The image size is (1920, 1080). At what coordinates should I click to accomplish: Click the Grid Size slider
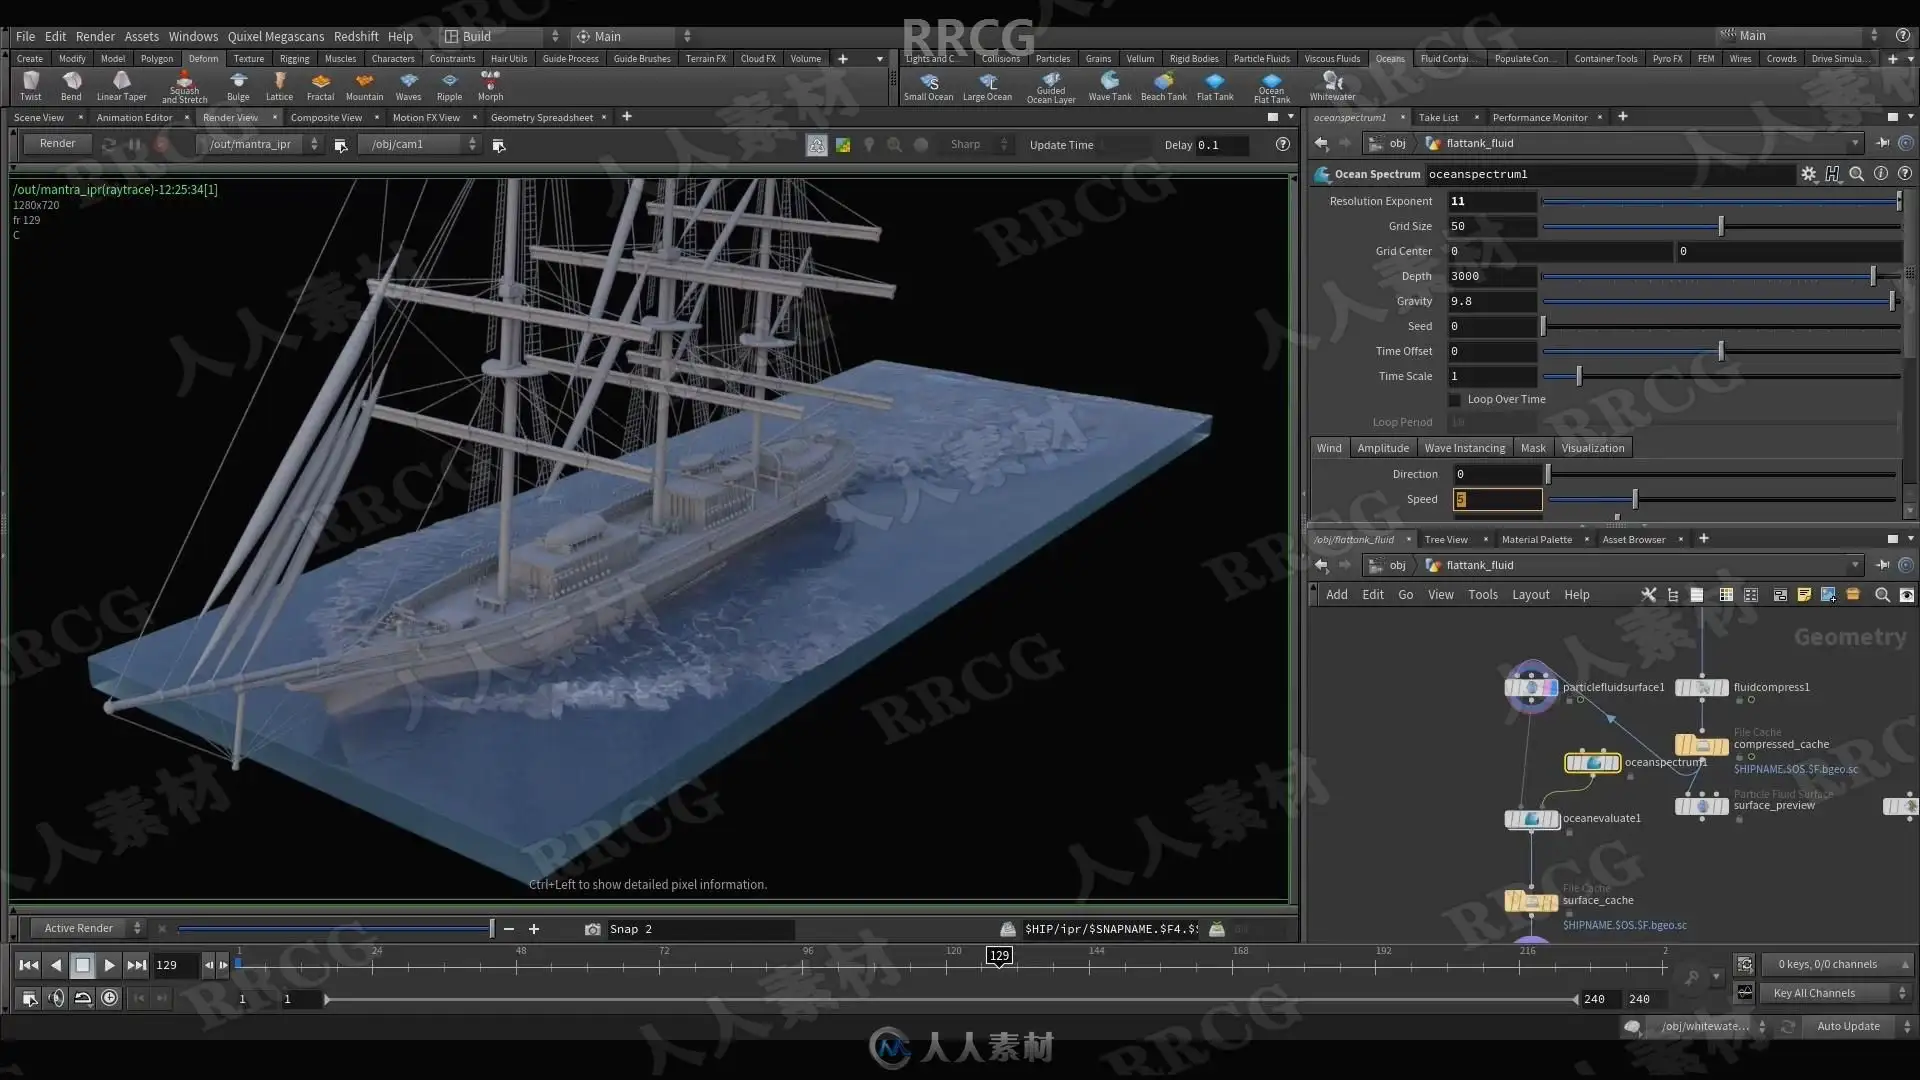tap(1720, 227)
